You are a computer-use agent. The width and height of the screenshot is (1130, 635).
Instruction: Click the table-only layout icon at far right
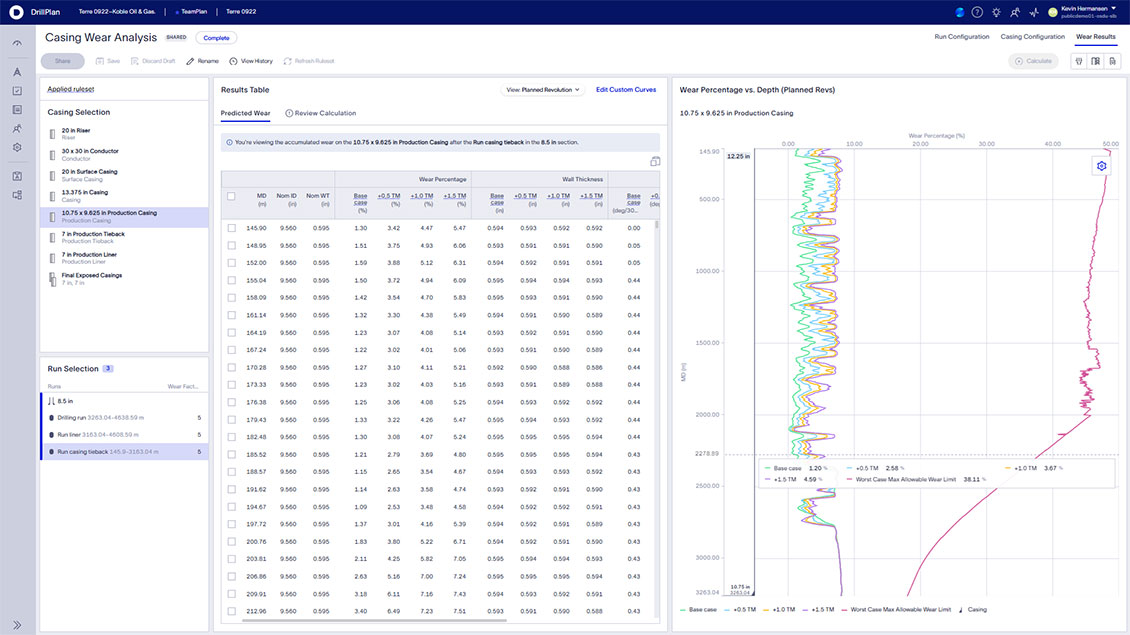pyautogui.click(x=1113, y=61)
